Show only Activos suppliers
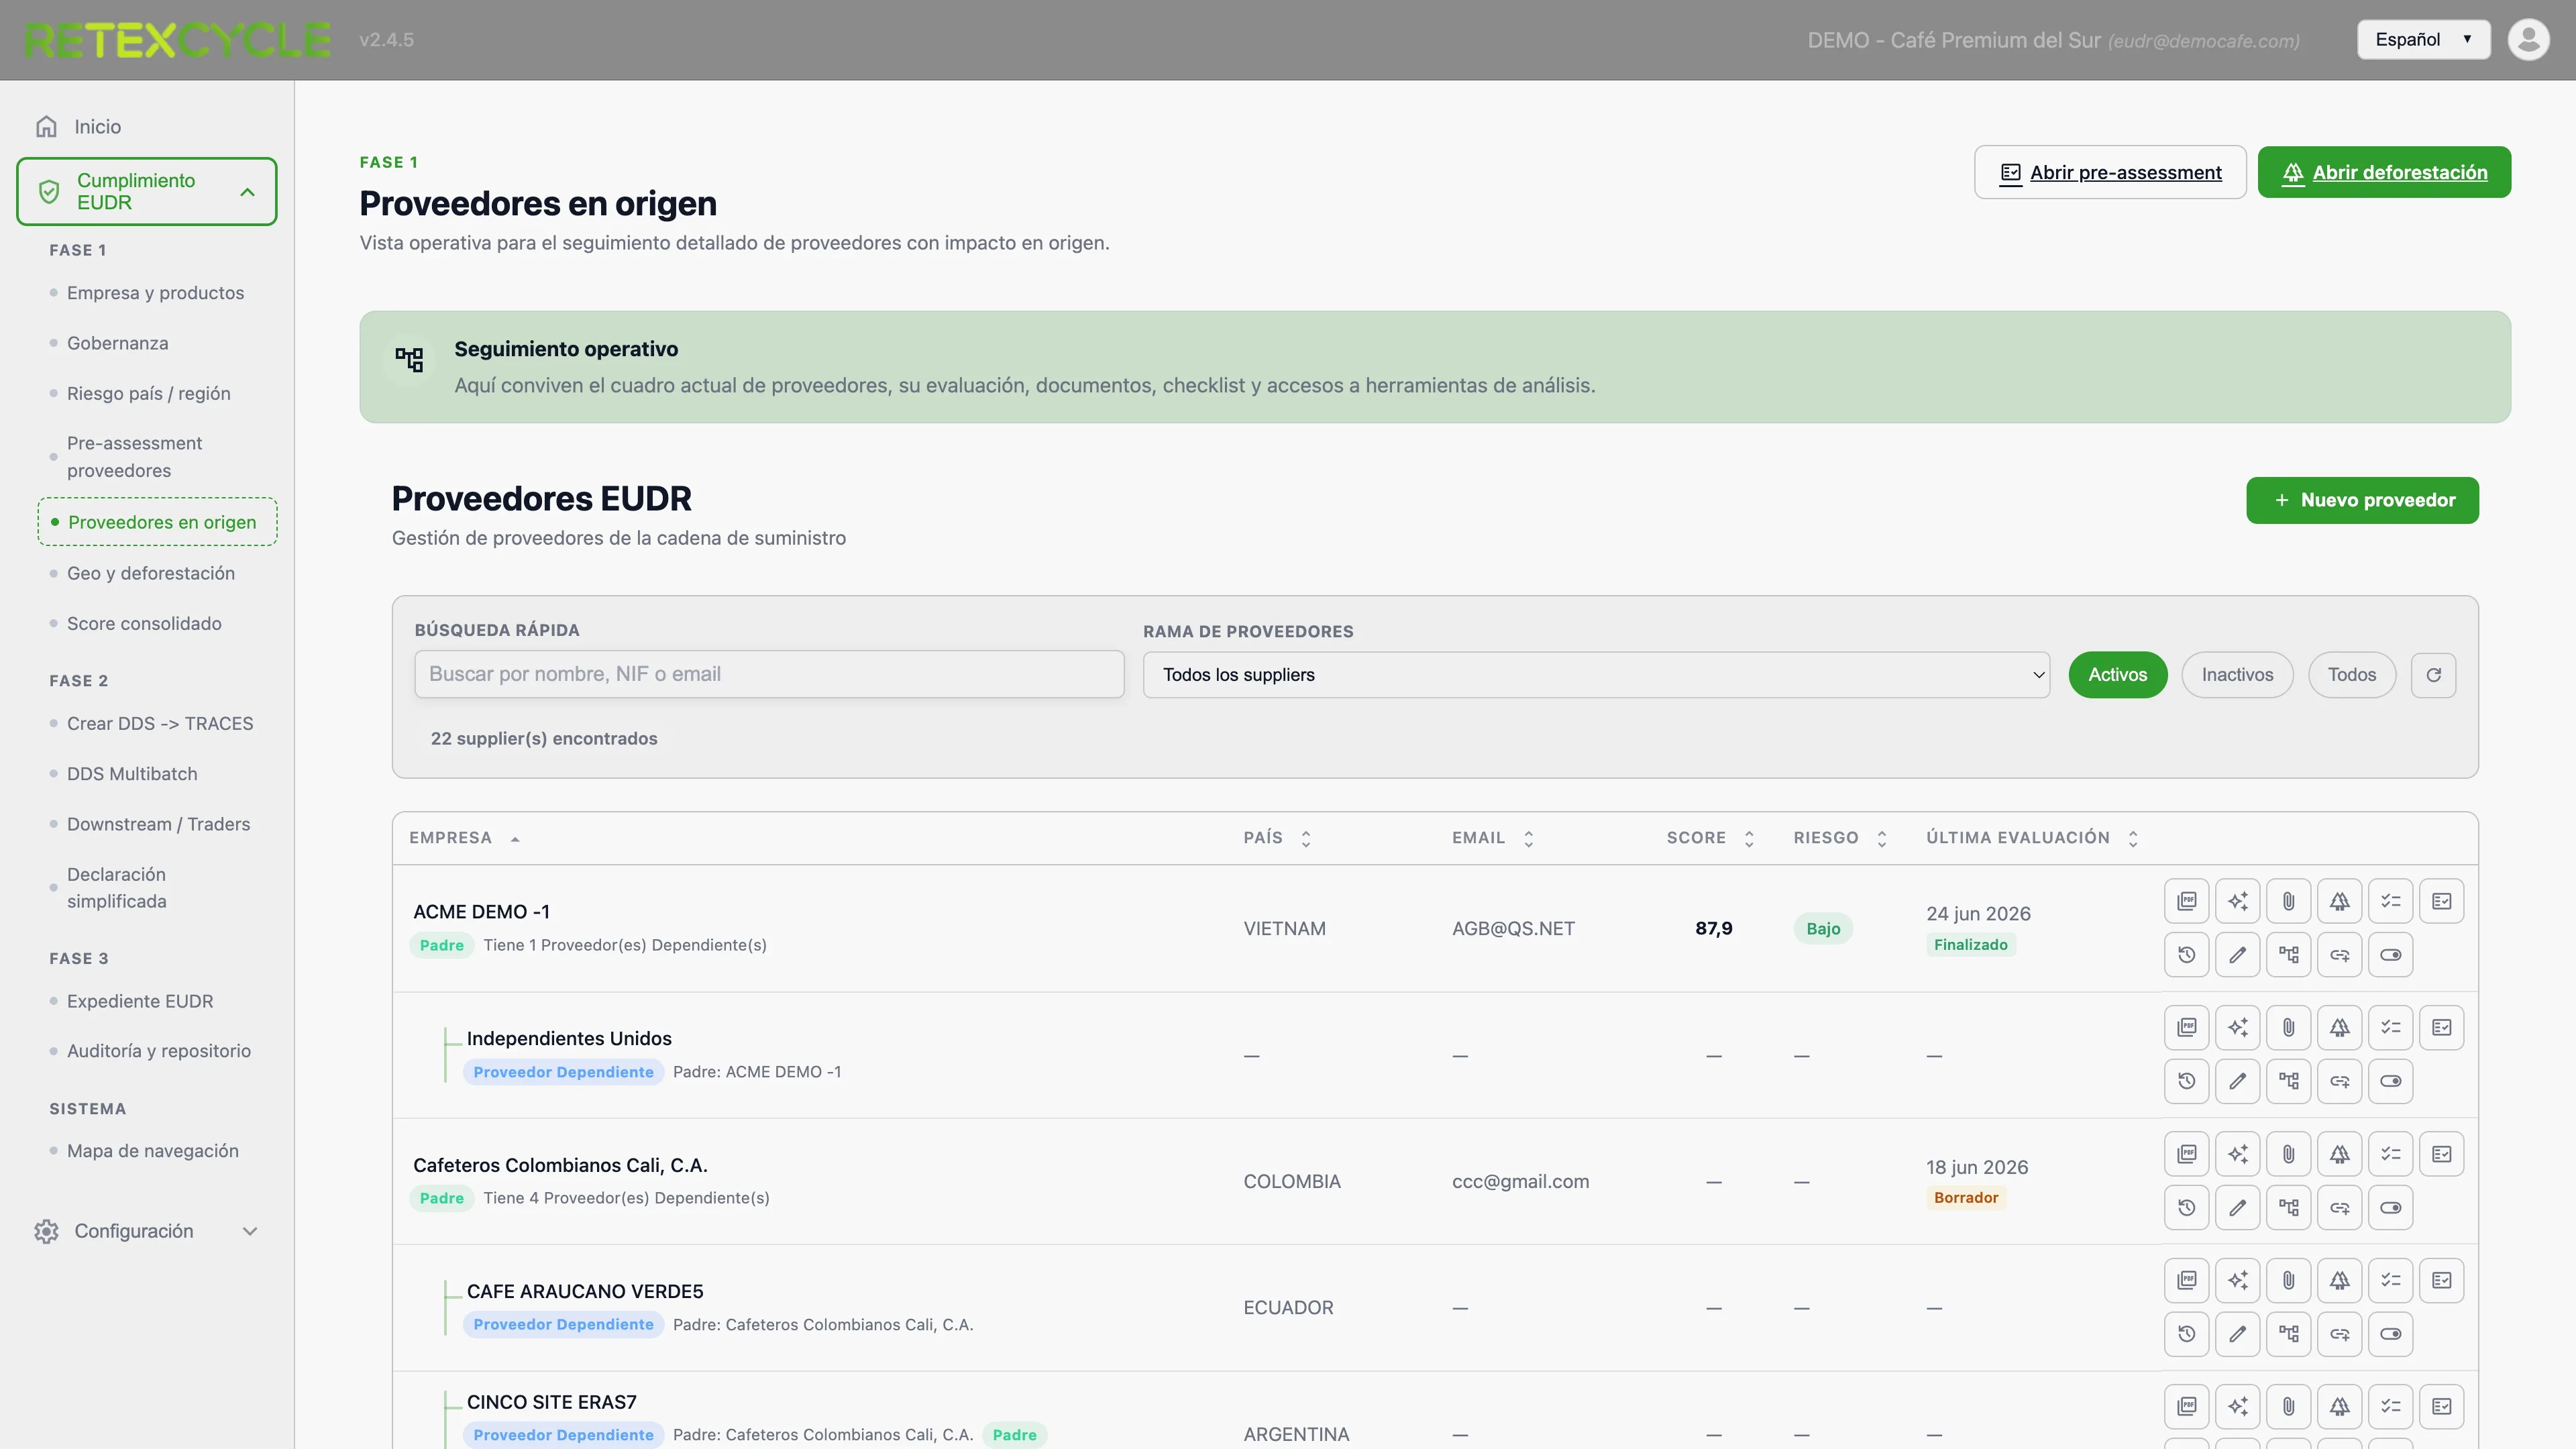Image resolution: width=2576 pixels, height=1449 pixels. tap(2118, 675)
